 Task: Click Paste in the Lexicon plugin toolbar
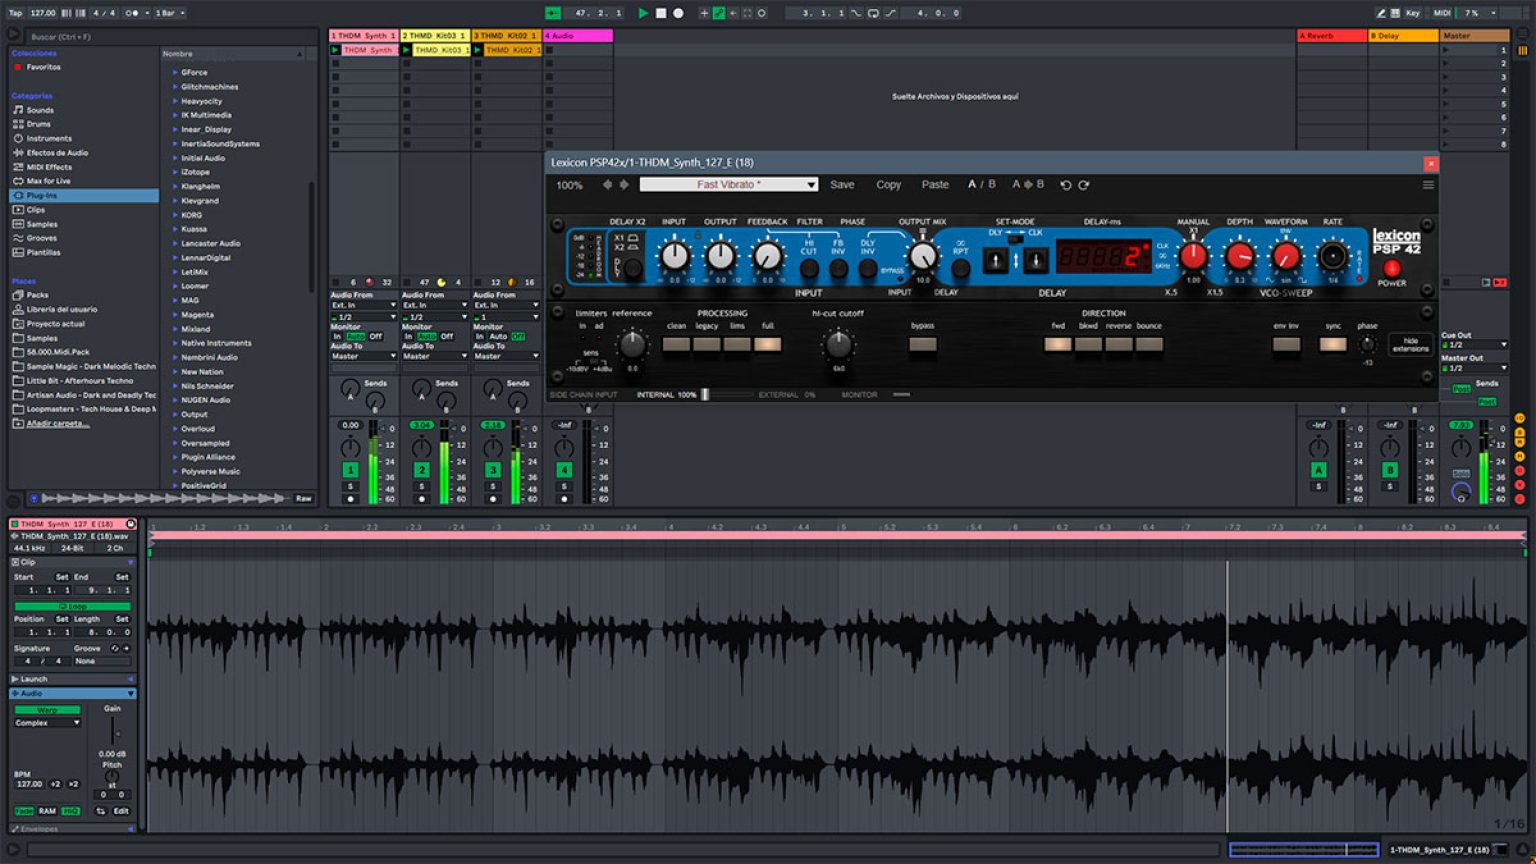pos(935,184)
